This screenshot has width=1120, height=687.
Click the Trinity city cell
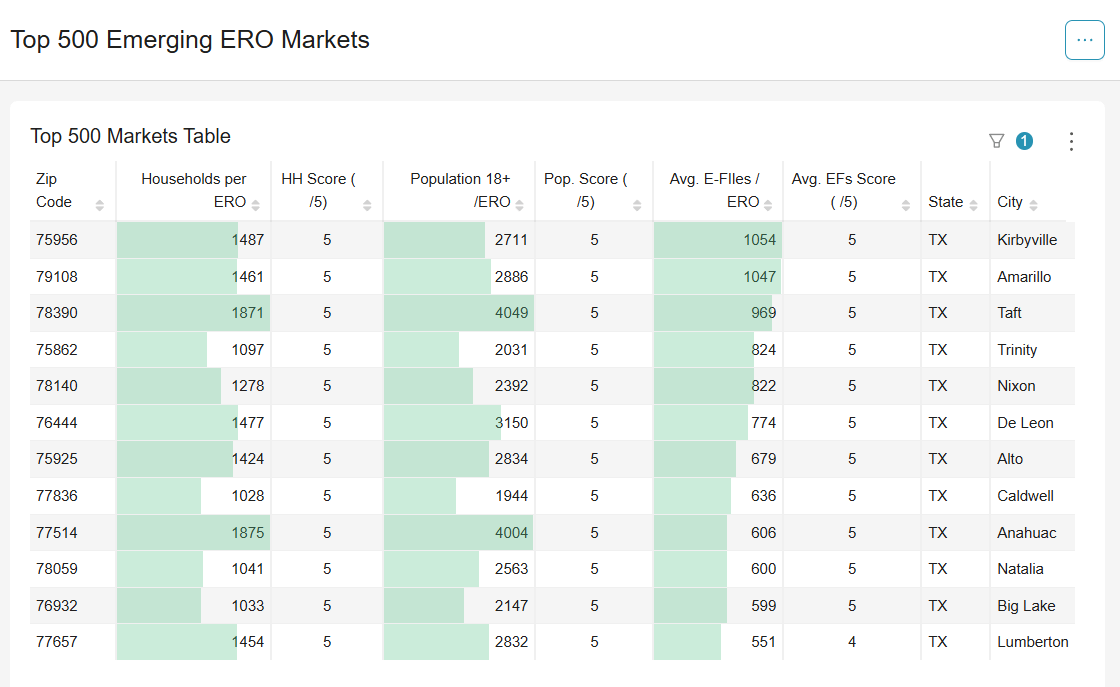point(1032,350)
